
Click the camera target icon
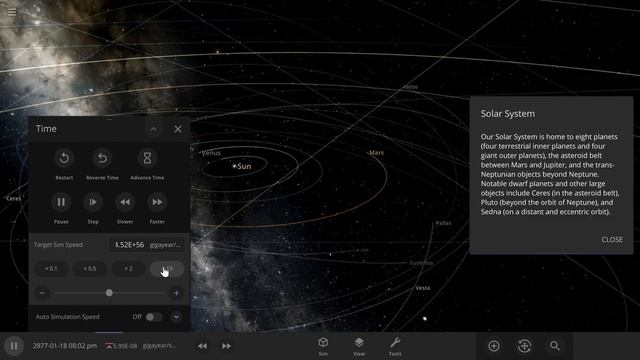(524, 346)
